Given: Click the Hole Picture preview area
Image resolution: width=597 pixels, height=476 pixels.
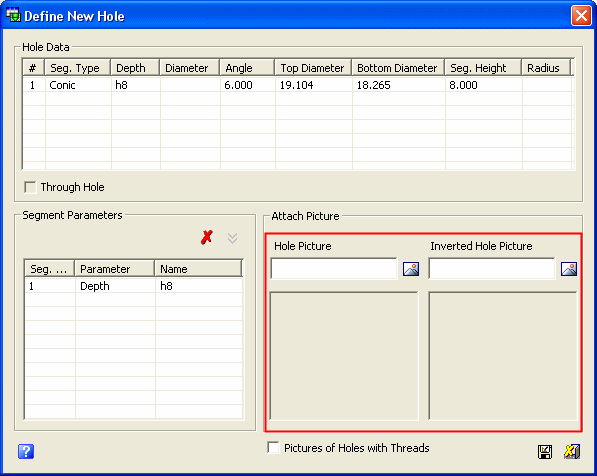Looking at the screenshot, I should pos(344,356).
